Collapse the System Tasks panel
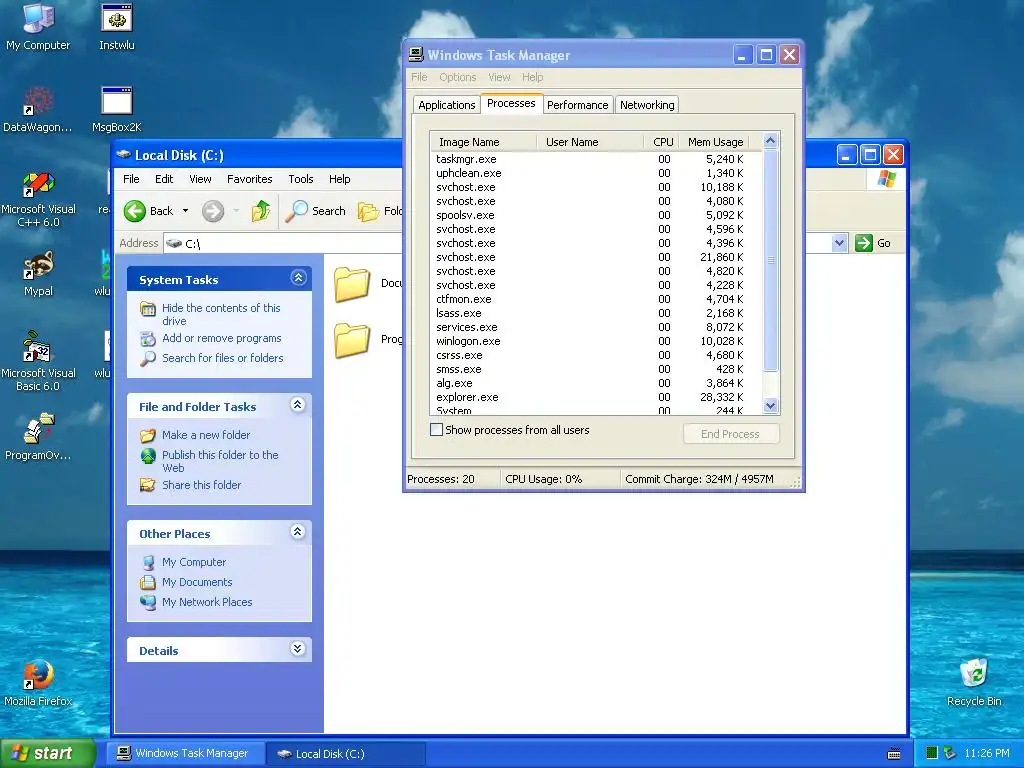Screen dimensions: 1024x768 [x=298, y=278]
